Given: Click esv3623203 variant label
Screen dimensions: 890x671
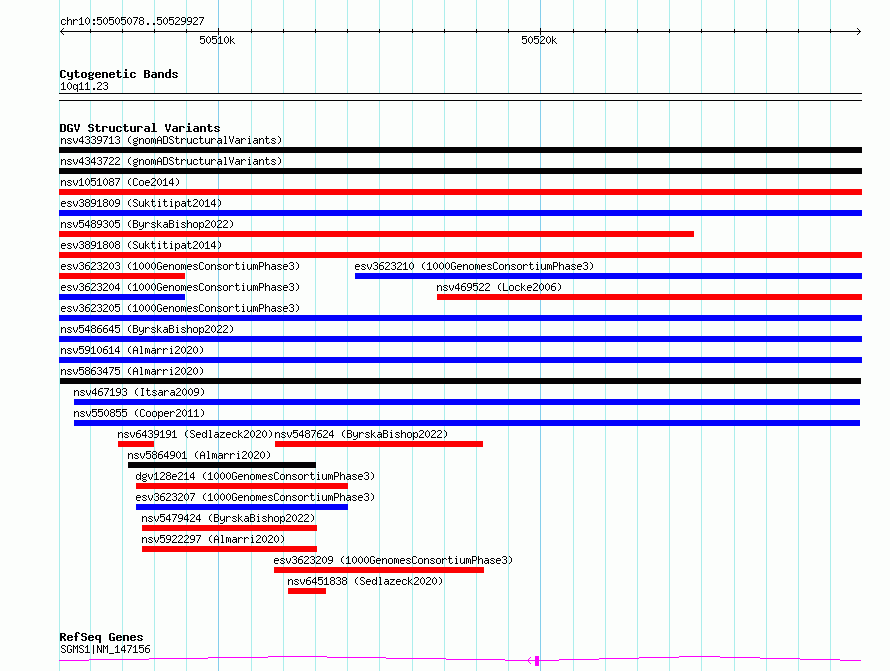Looking at the screenshot, I should click(x=180, y=266).
